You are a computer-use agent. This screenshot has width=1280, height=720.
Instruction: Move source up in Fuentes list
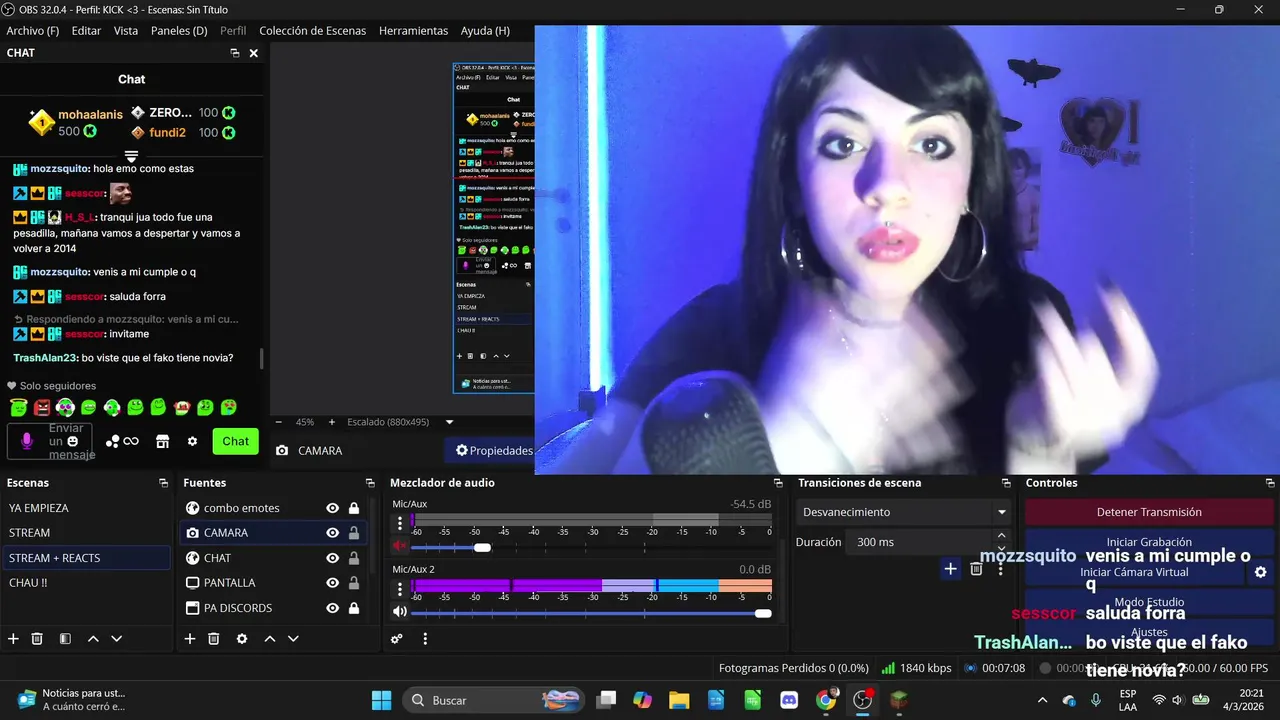coord(269,639)
